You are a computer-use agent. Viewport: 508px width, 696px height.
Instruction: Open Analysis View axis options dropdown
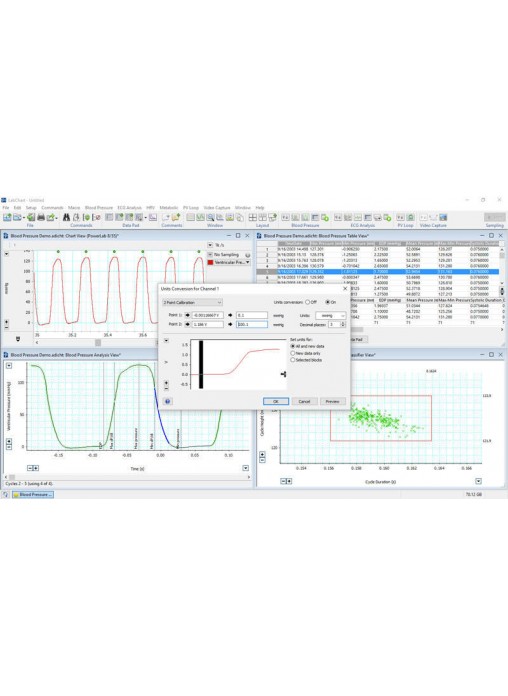[246, 468]
